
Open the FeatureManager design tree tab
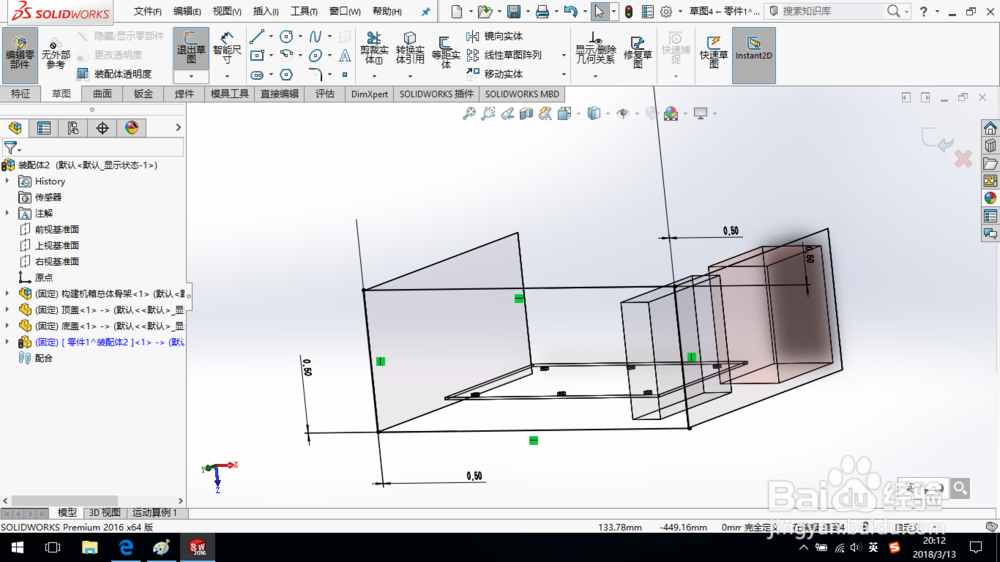(x=15, y=128)
